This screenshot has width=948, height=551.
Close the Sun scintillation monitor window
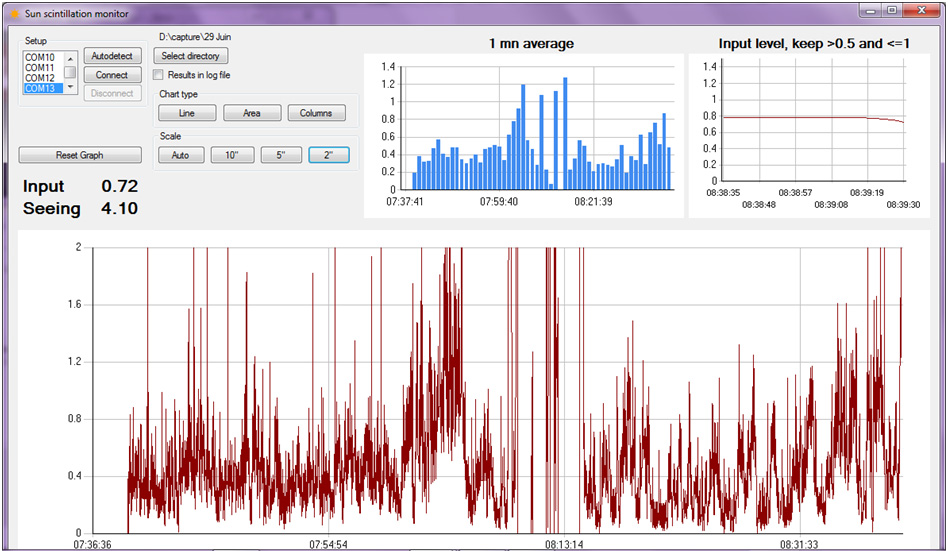coord(922,10)
